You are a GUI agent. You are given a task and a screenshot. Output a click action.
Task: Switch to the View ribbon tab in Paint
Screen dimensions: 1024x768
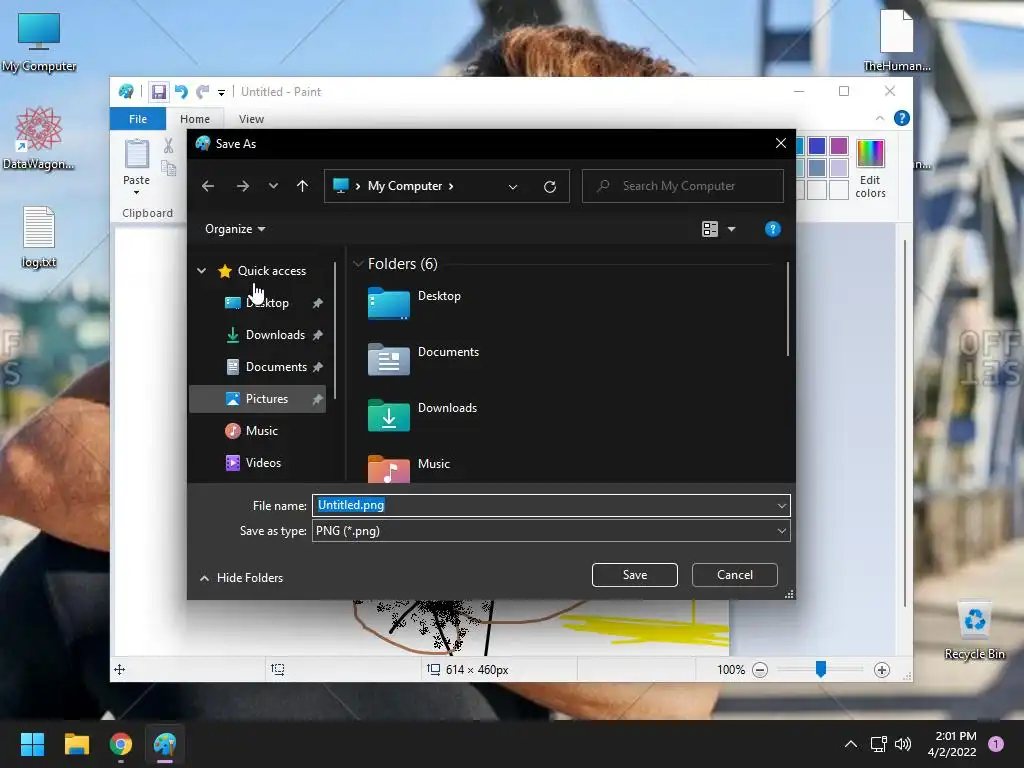click(251, 119)
